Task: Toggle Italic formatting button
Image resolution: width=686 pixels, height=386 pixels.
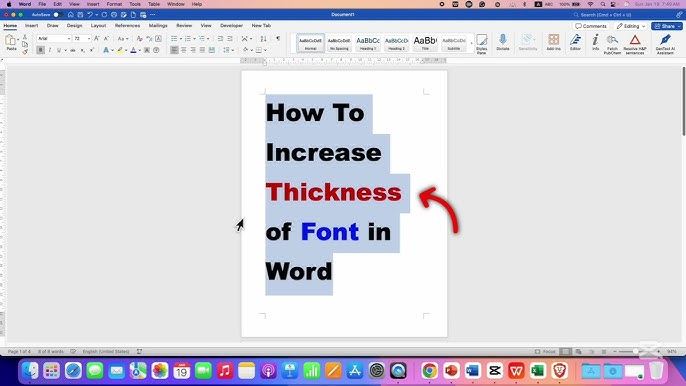Action: (x=50, y=50)
